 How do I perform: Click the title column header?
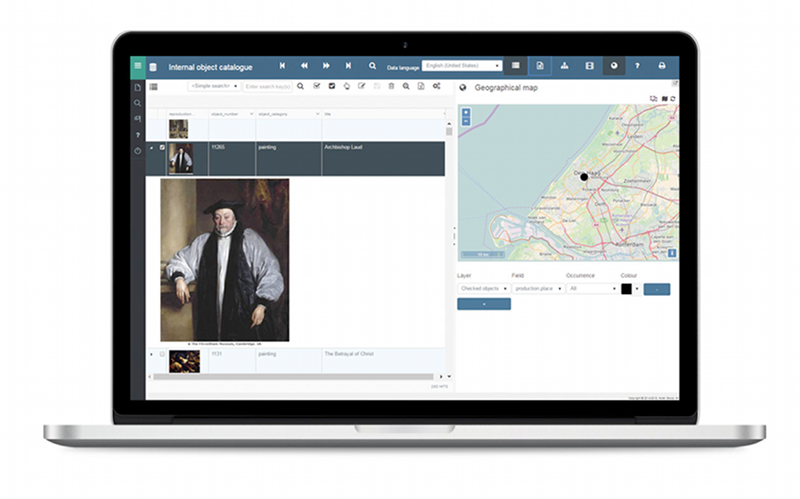click(x=383, y=114)
